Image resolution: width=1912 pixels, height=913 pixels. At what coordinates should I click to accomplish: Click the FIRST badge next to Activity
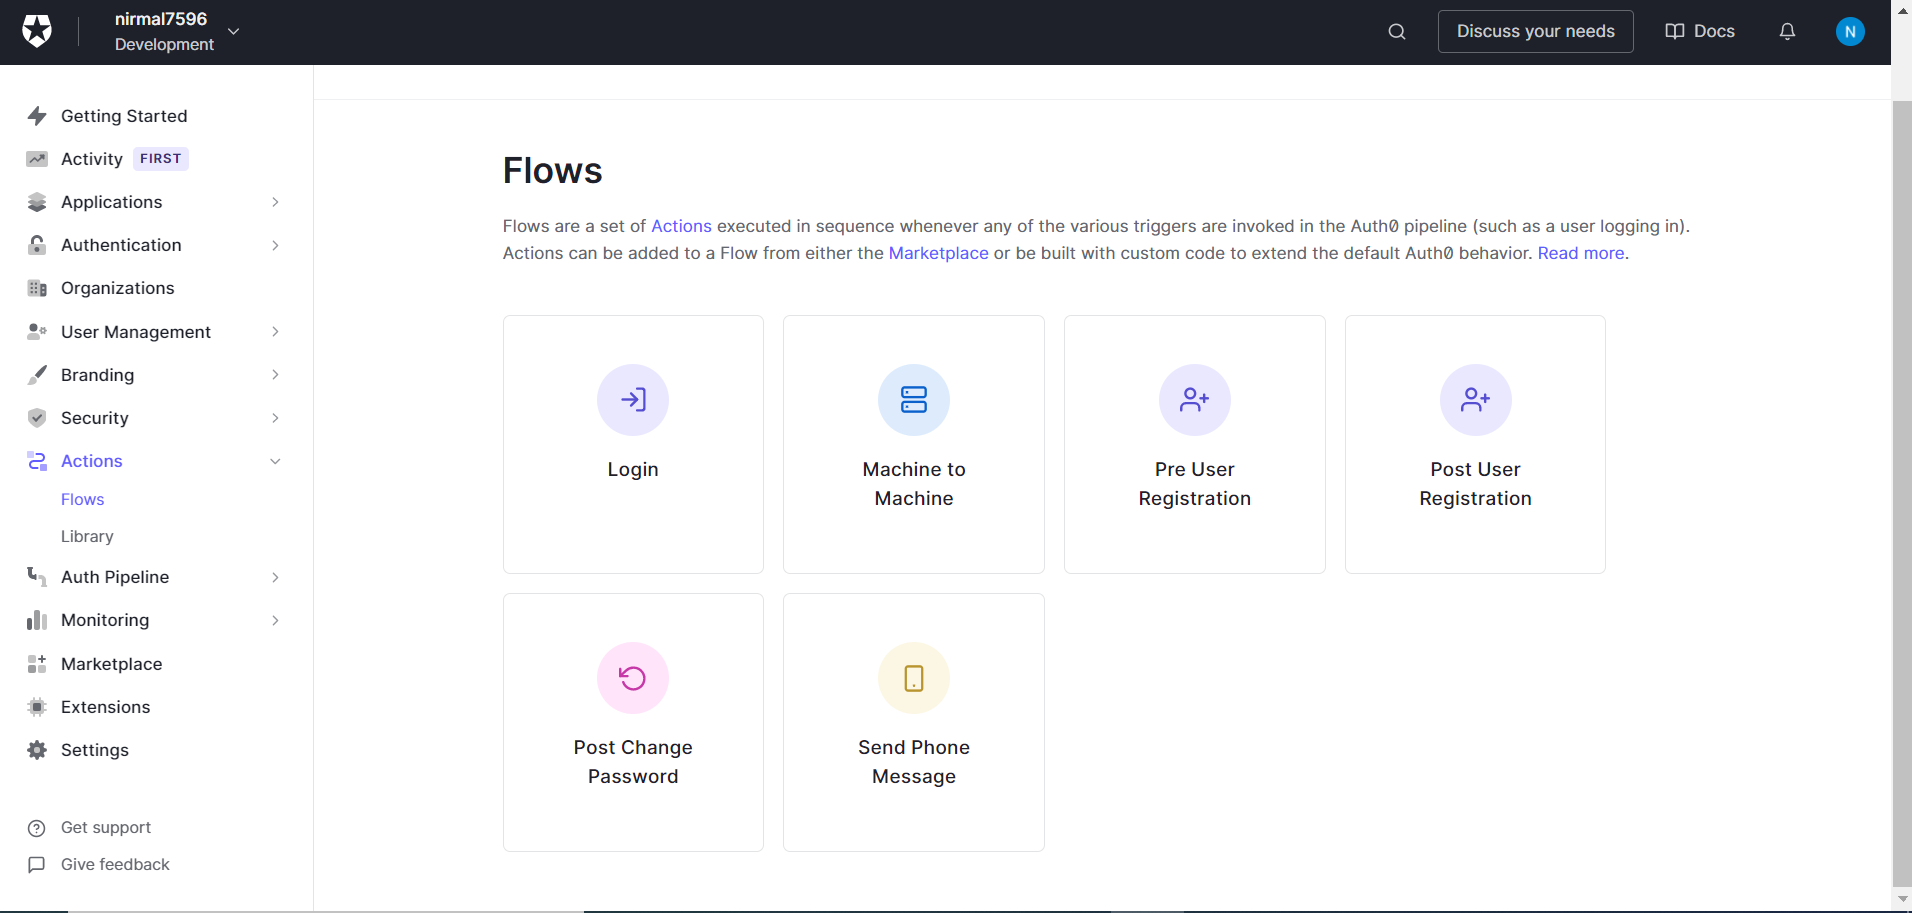161,159
